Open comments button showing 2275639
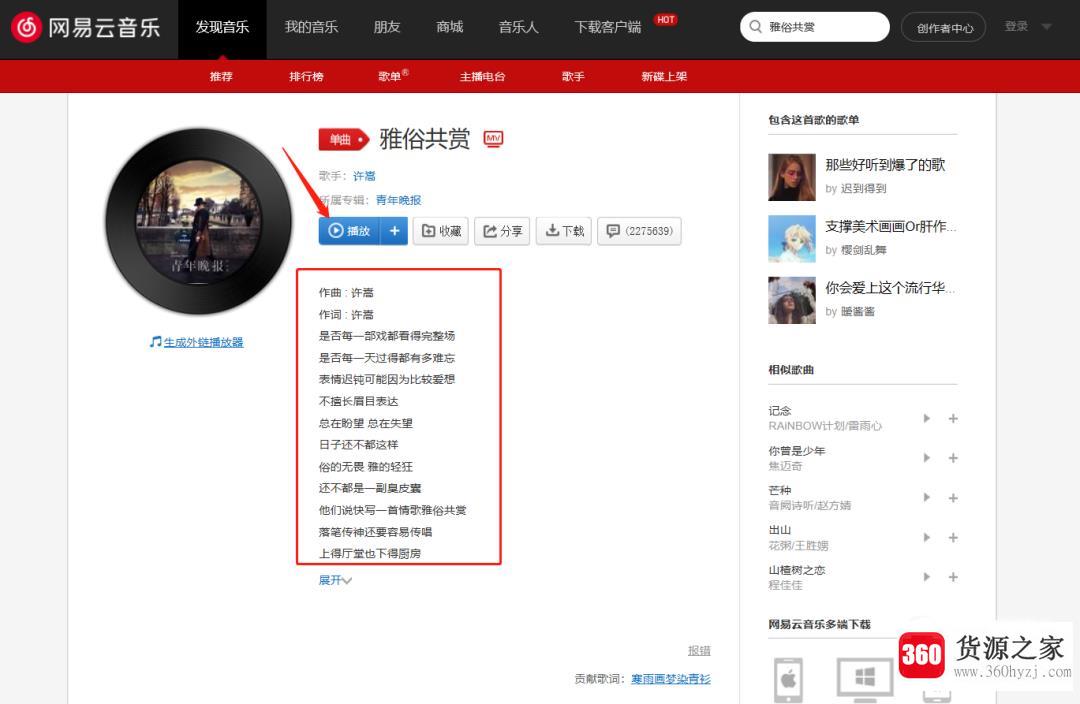Image resolution: width=1080 pixels, height=704 pixels. 640,231
